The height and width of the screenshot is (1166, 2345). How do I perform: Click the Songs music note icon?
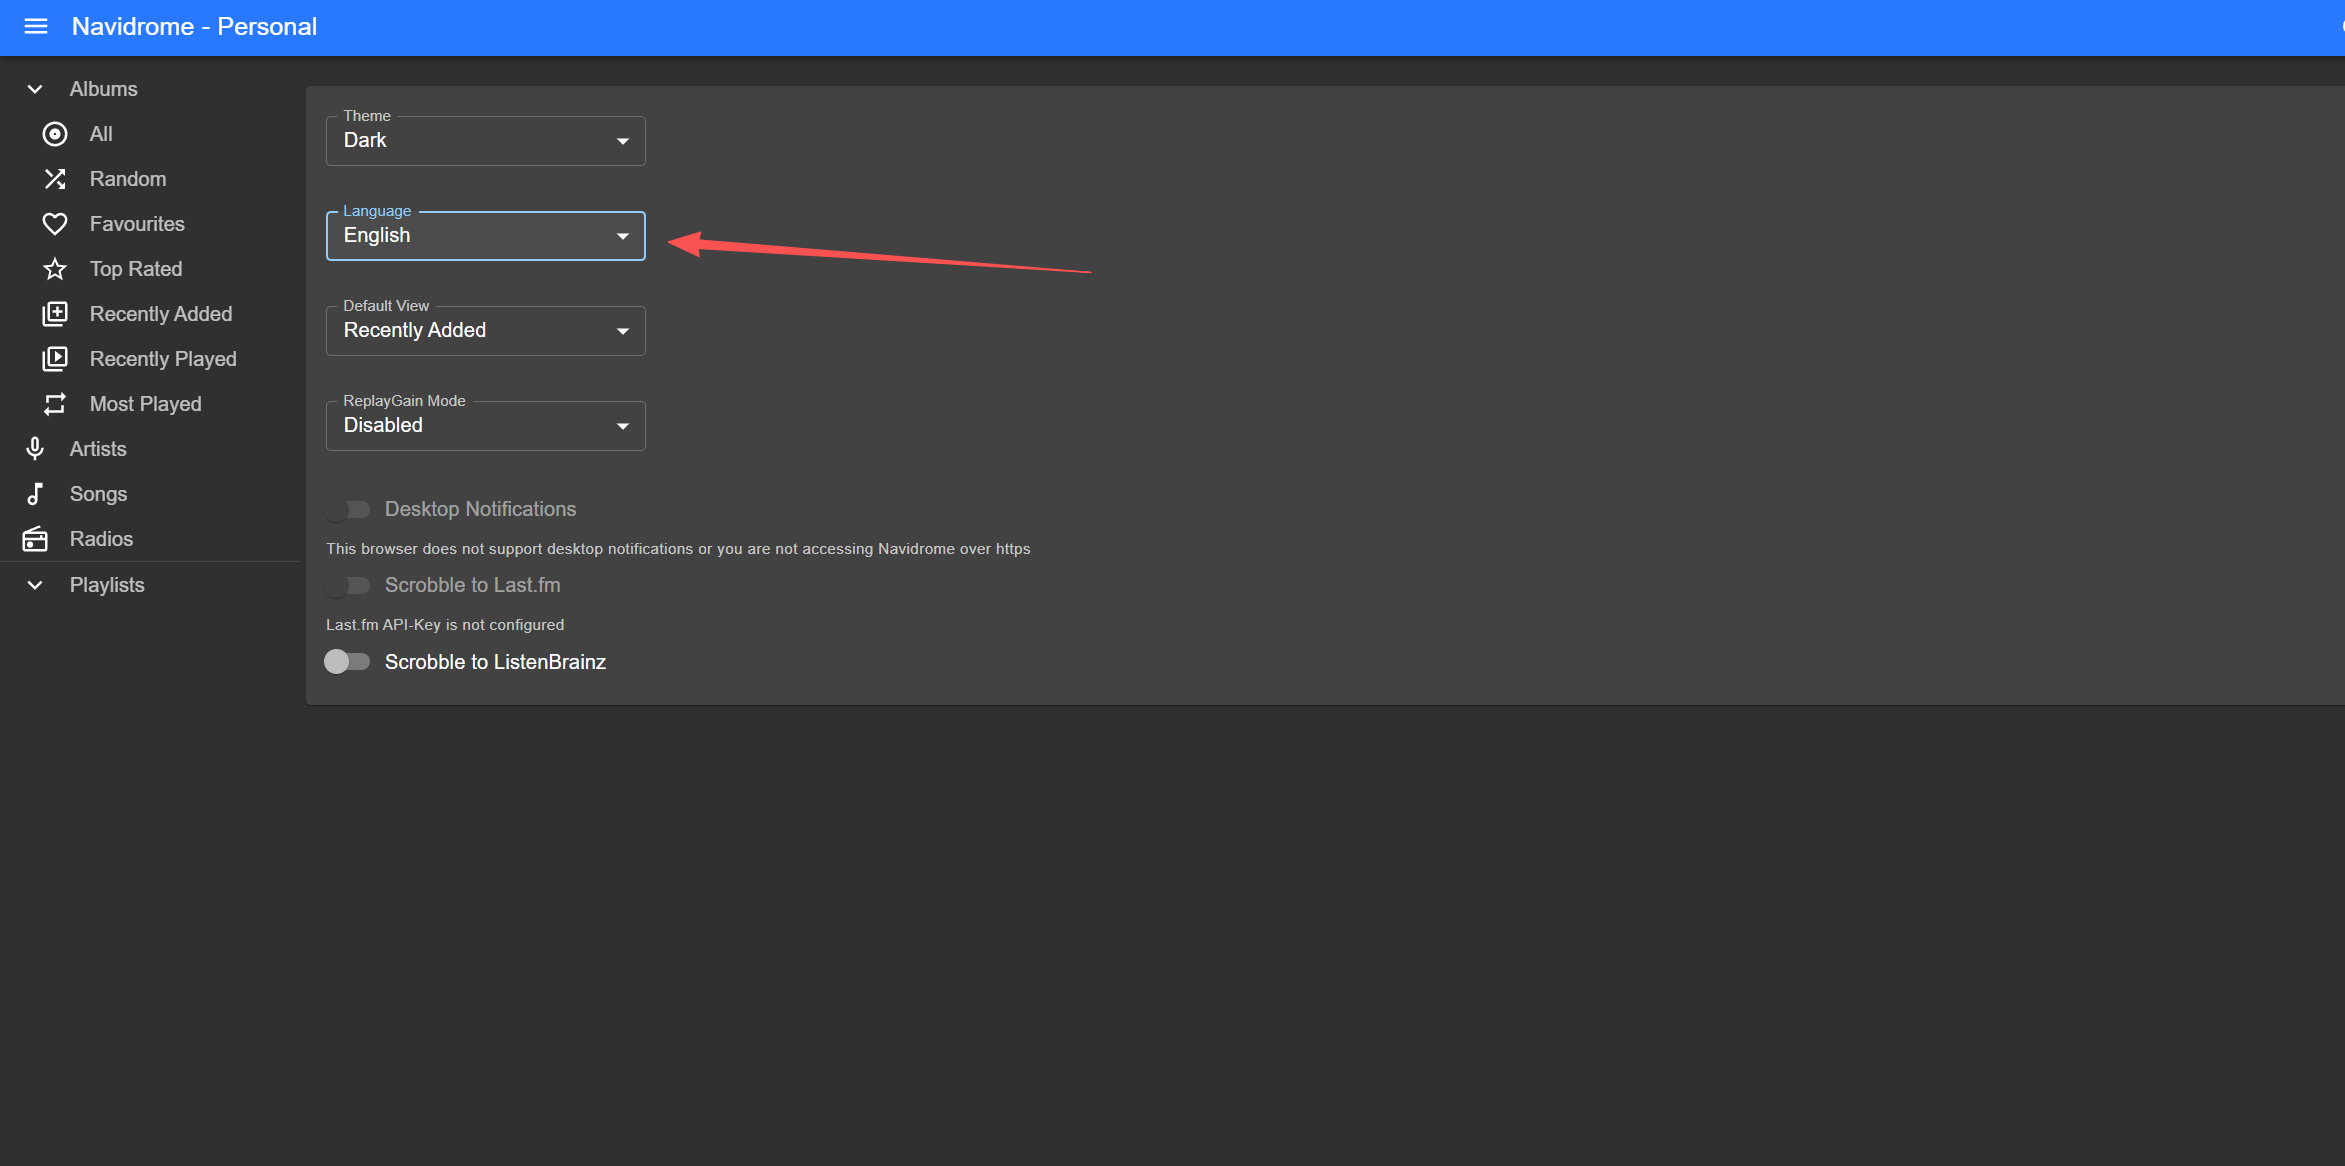click(x=35, y=494)
